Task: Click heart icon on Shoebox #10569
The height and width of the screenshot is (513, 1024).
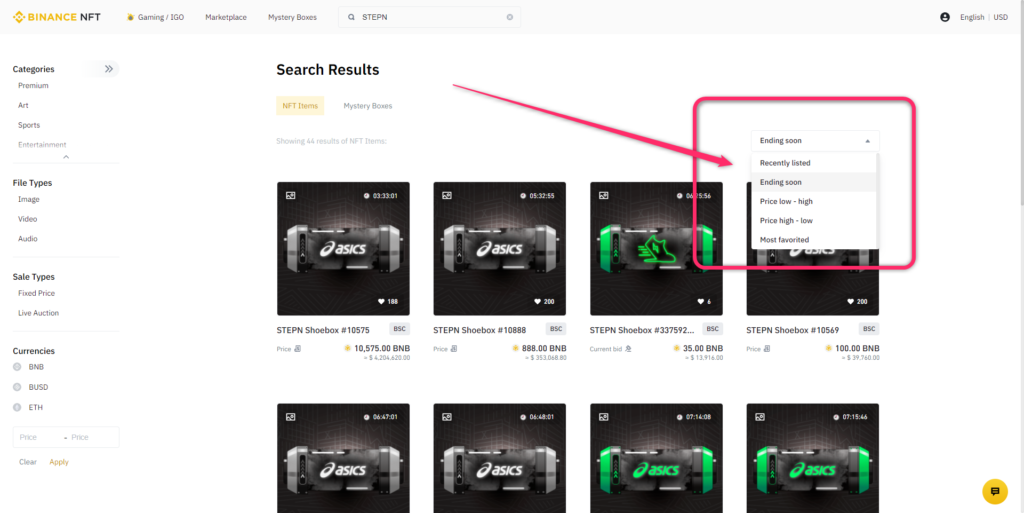Action: 851,302
